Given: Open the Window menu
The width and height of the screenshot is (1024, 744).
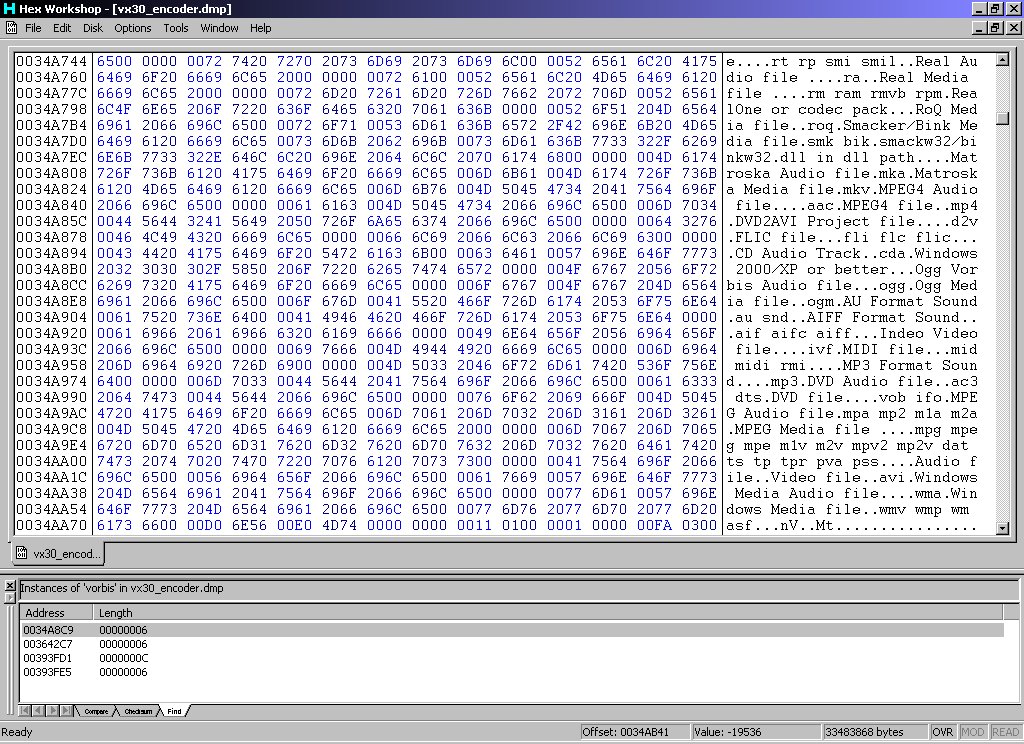Looking at the screenshot, I should [219, 28].
